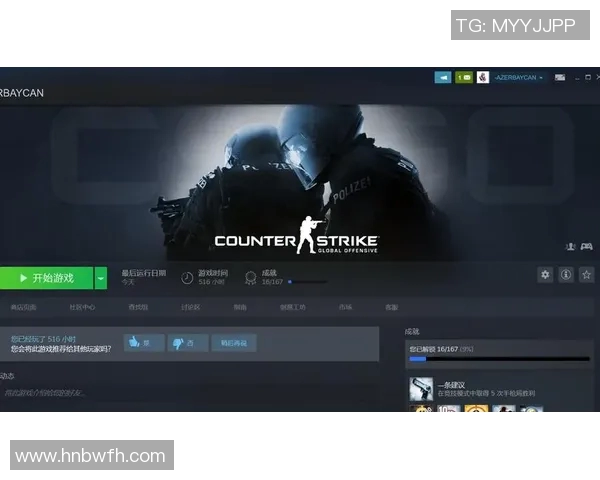Minimize the Steam window

pos(577,78)
